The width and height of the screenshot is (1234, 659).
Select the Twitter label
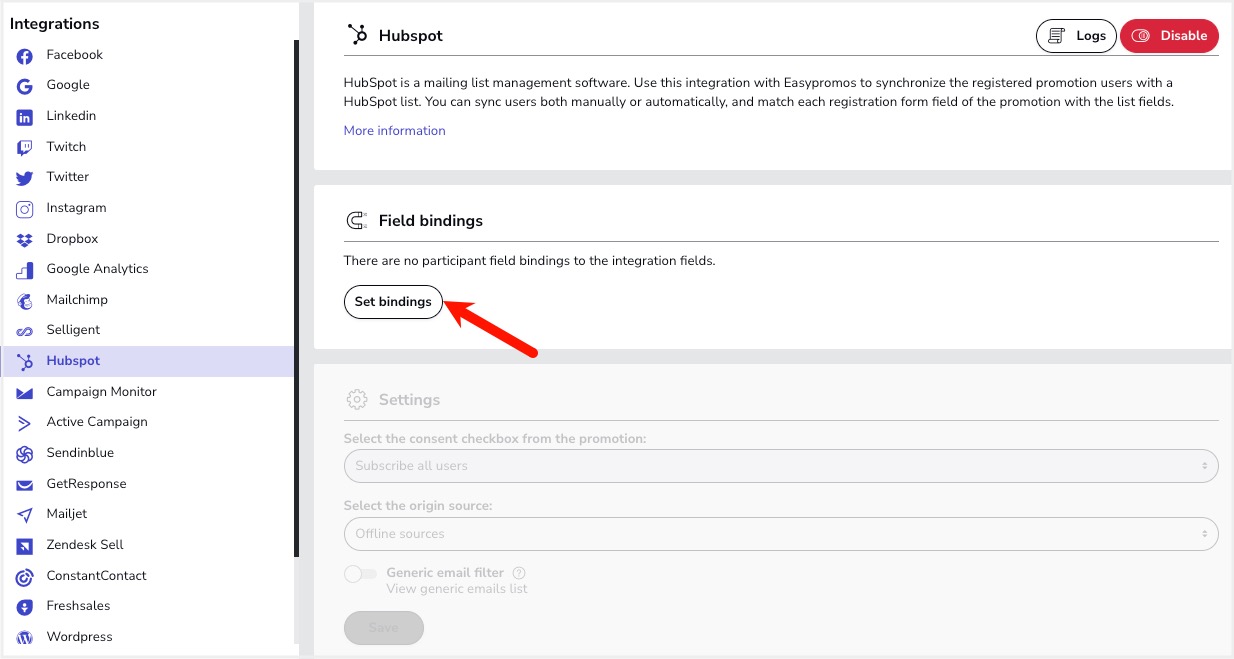tap(68, 177)
